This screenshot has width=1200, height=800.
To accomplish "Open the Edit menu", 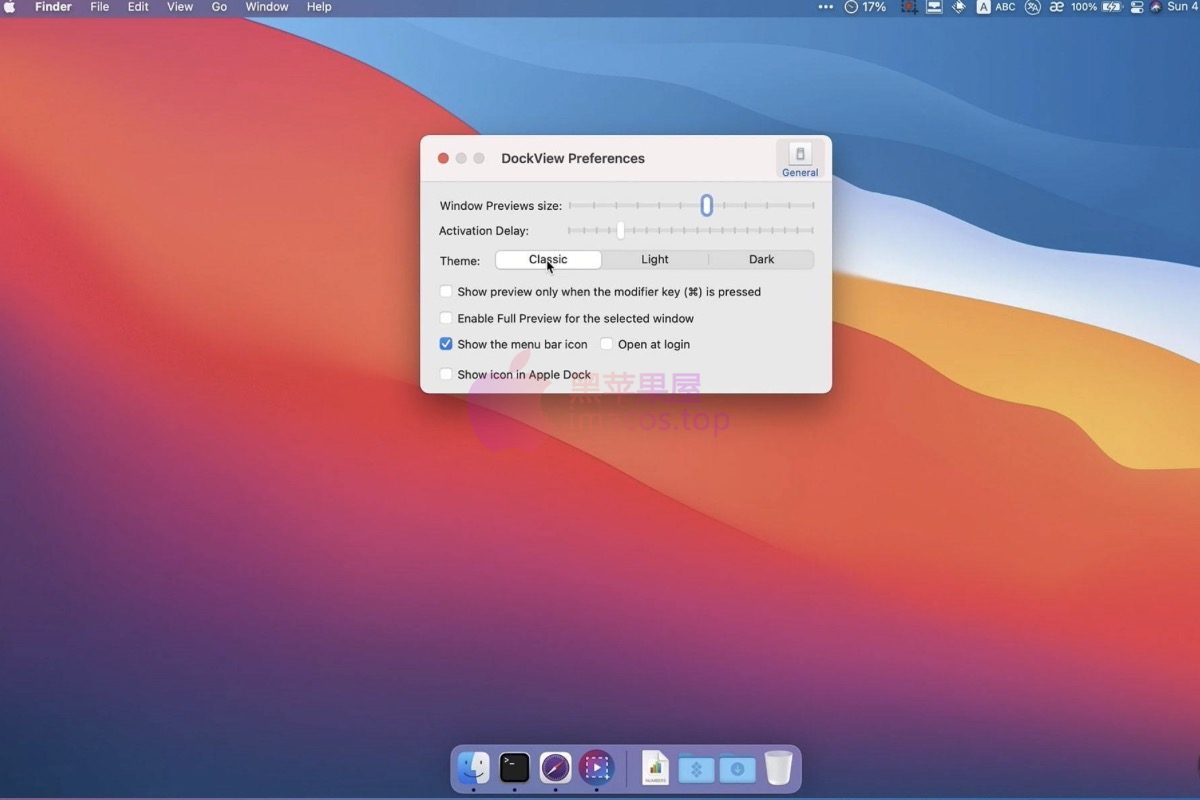I will pyautogui.click(x=138, y=7).
